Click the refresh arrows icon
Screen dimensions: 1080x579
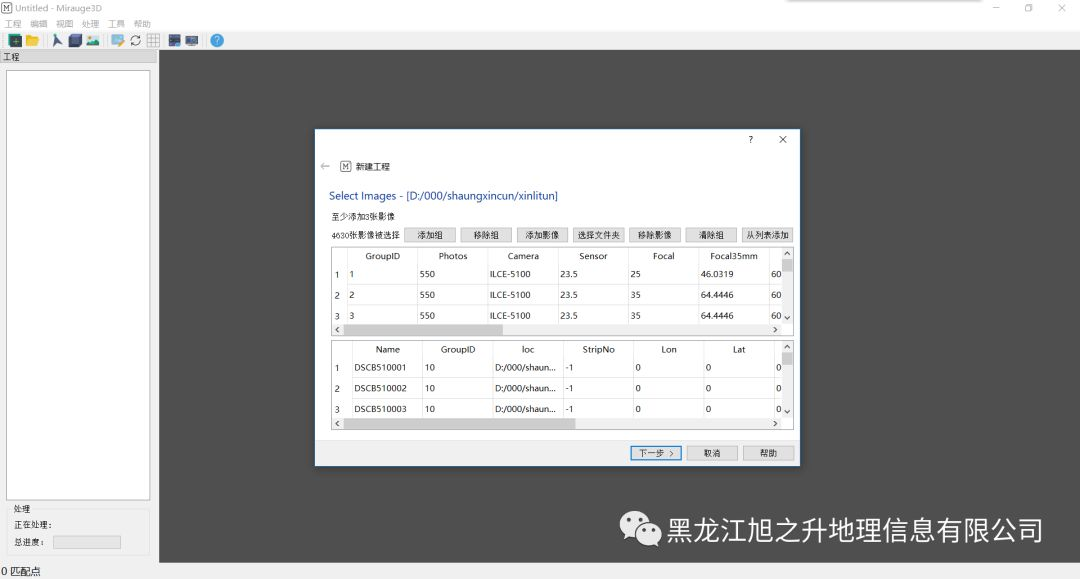pos(135,40)
